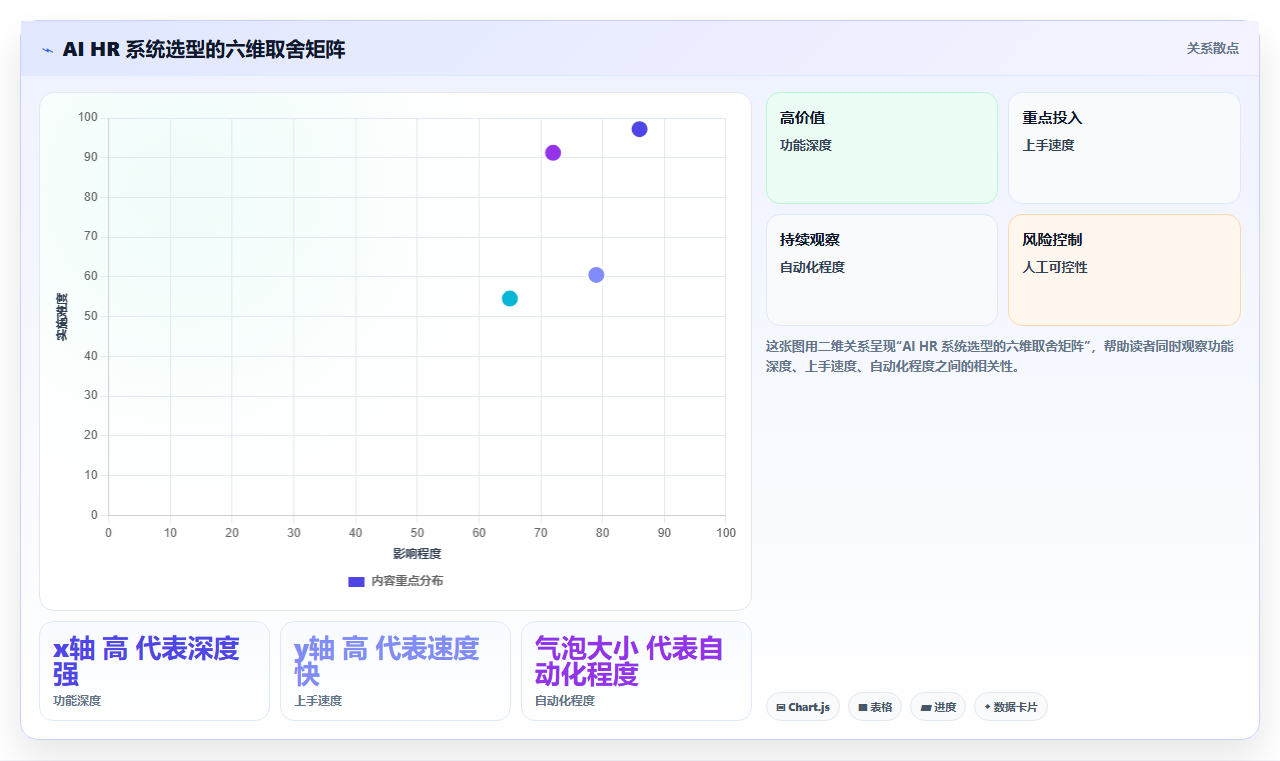Click the 自动化程度 caption under 气泡大小 card
Image resolution: width=1280 pixels, height=761 pixels.
pos(565,701)
